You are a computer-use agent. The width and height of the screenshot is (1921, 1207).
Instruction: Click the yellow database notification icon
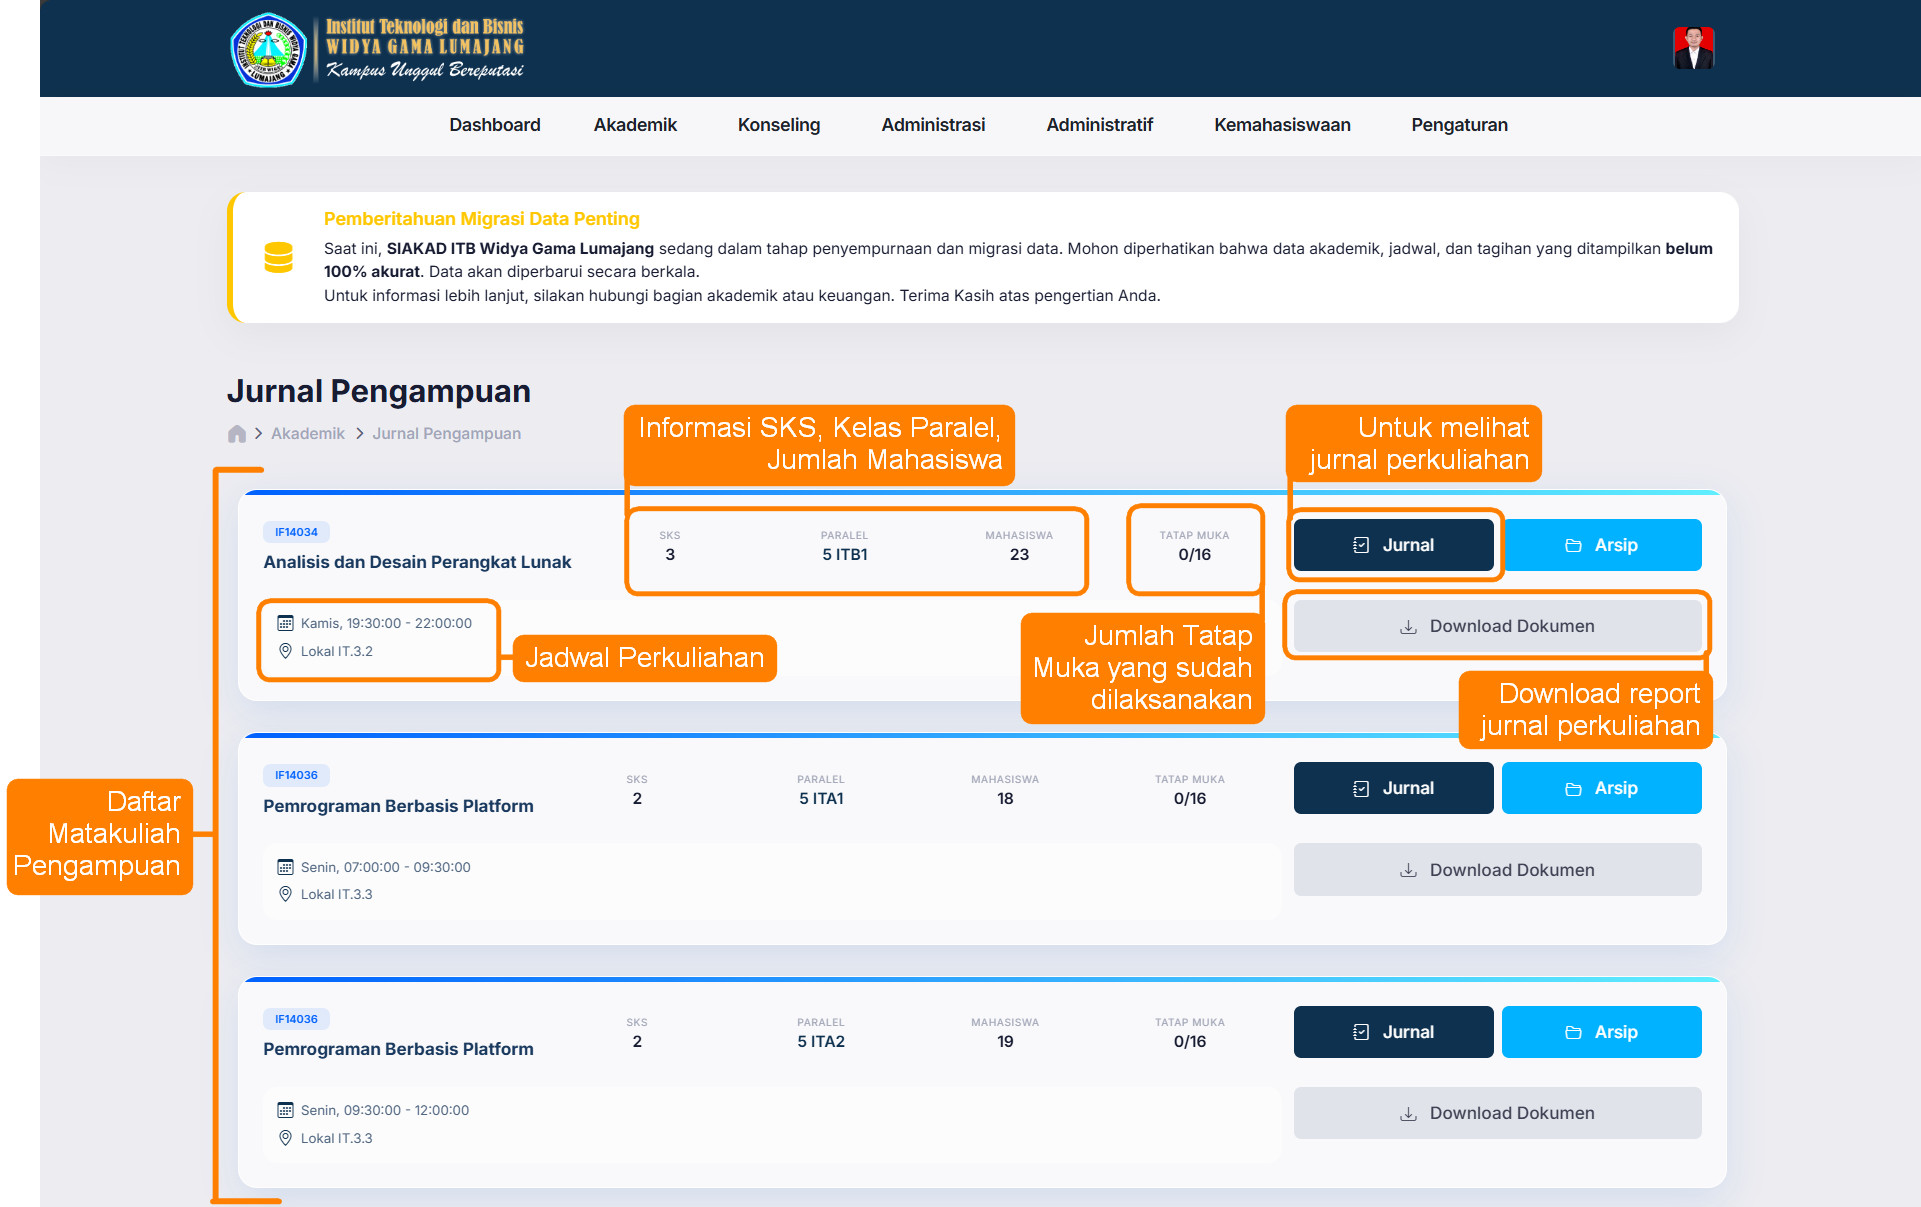[x=278, y=257]
